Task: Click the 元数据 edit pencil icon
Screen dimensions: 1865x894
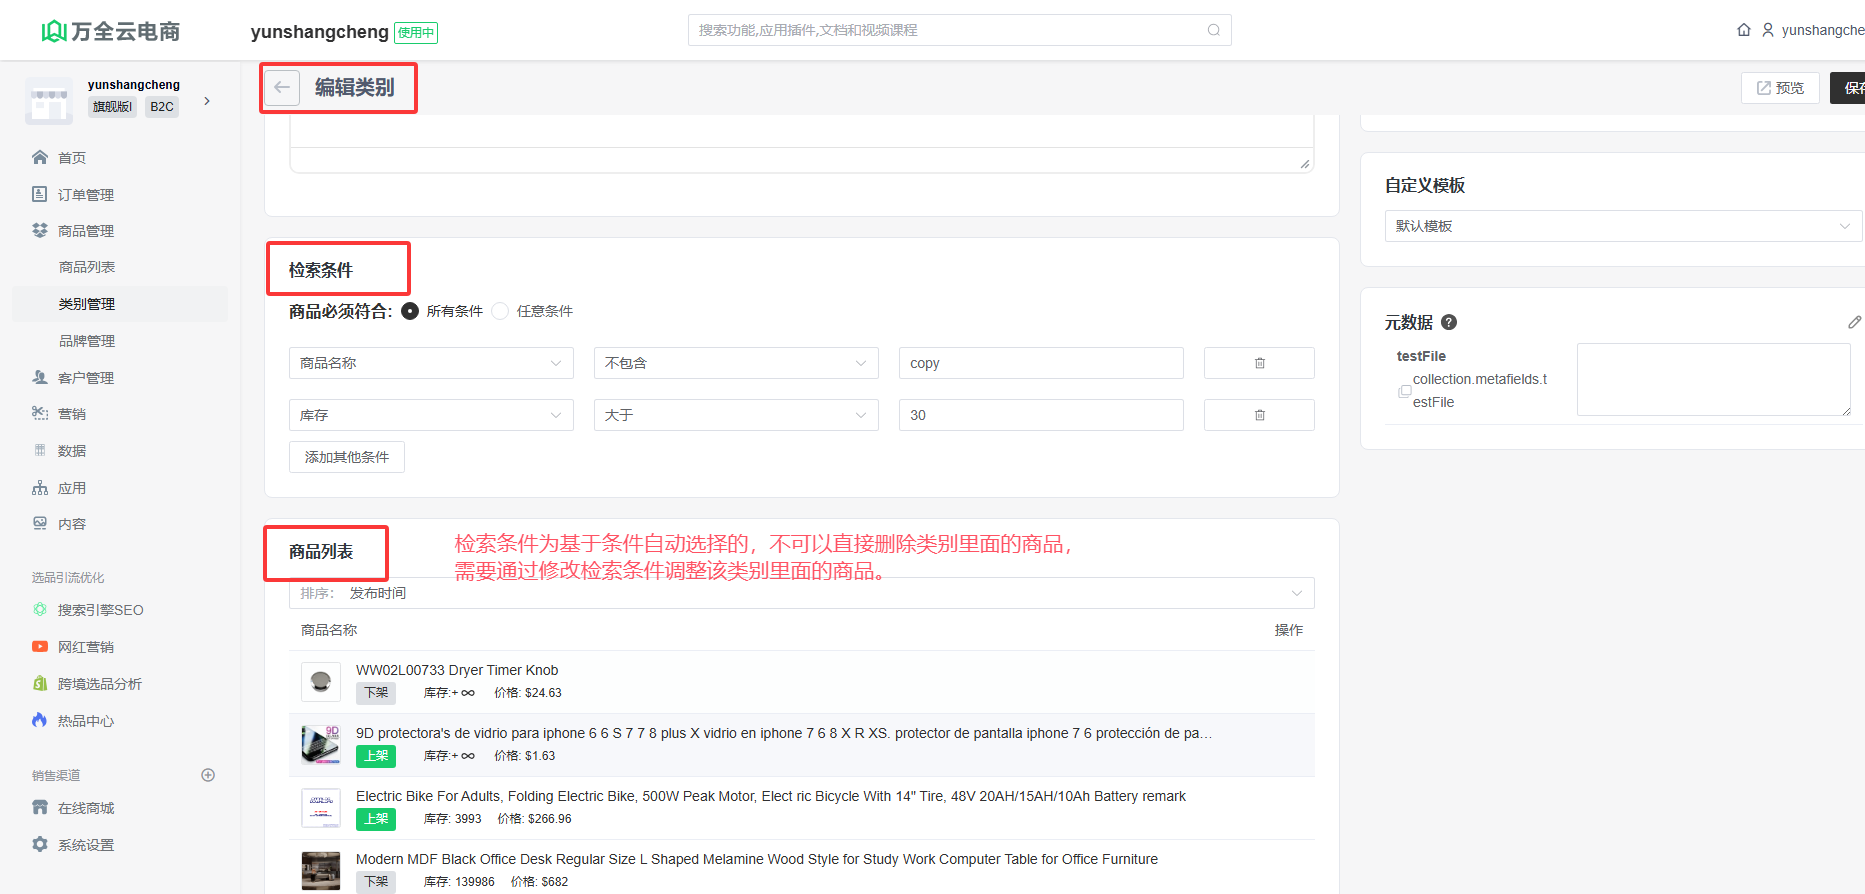Action: pyautogui.click(x=1854, y=322)
